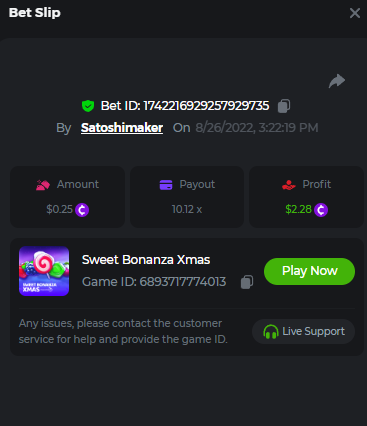367x426 pixels.
Task: Click the $0.25 amount value
Action: 59,209
